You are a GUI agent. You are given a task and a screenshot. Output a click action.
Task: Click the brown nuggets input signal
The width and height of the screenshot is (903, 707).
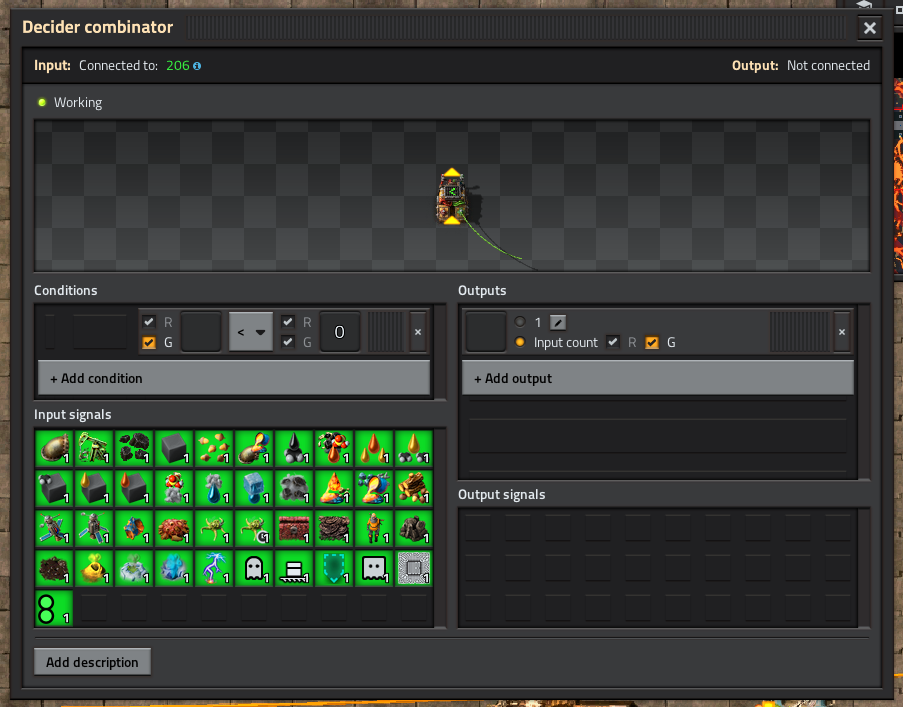coord(214,448)
